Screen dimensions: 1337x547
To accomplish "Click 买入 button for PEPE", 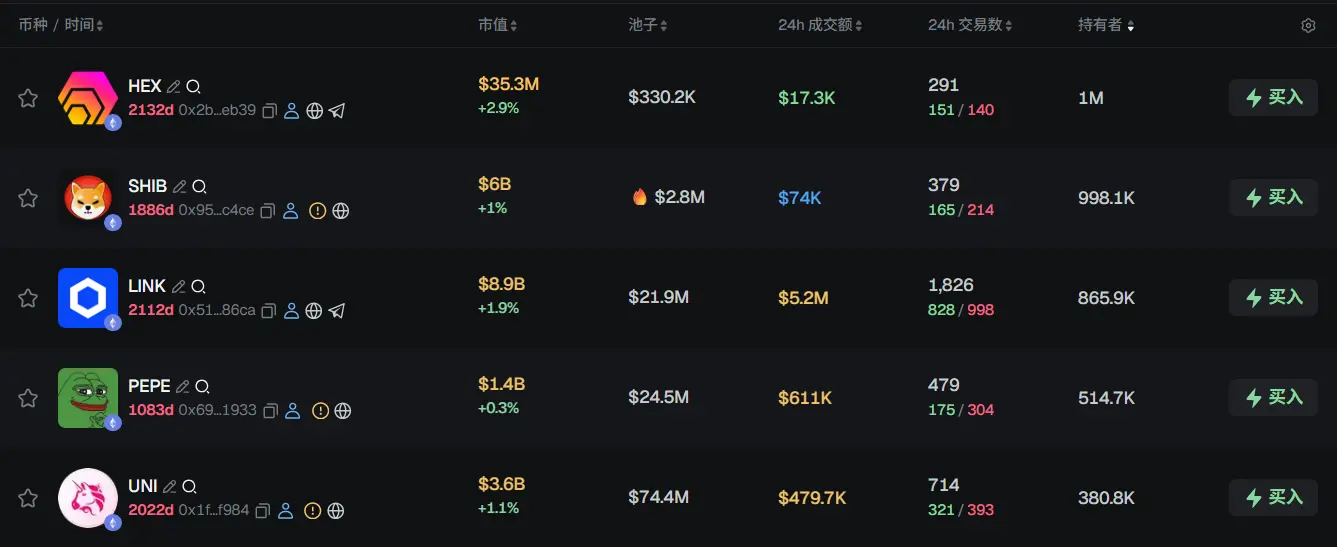I will point(1273,397).
